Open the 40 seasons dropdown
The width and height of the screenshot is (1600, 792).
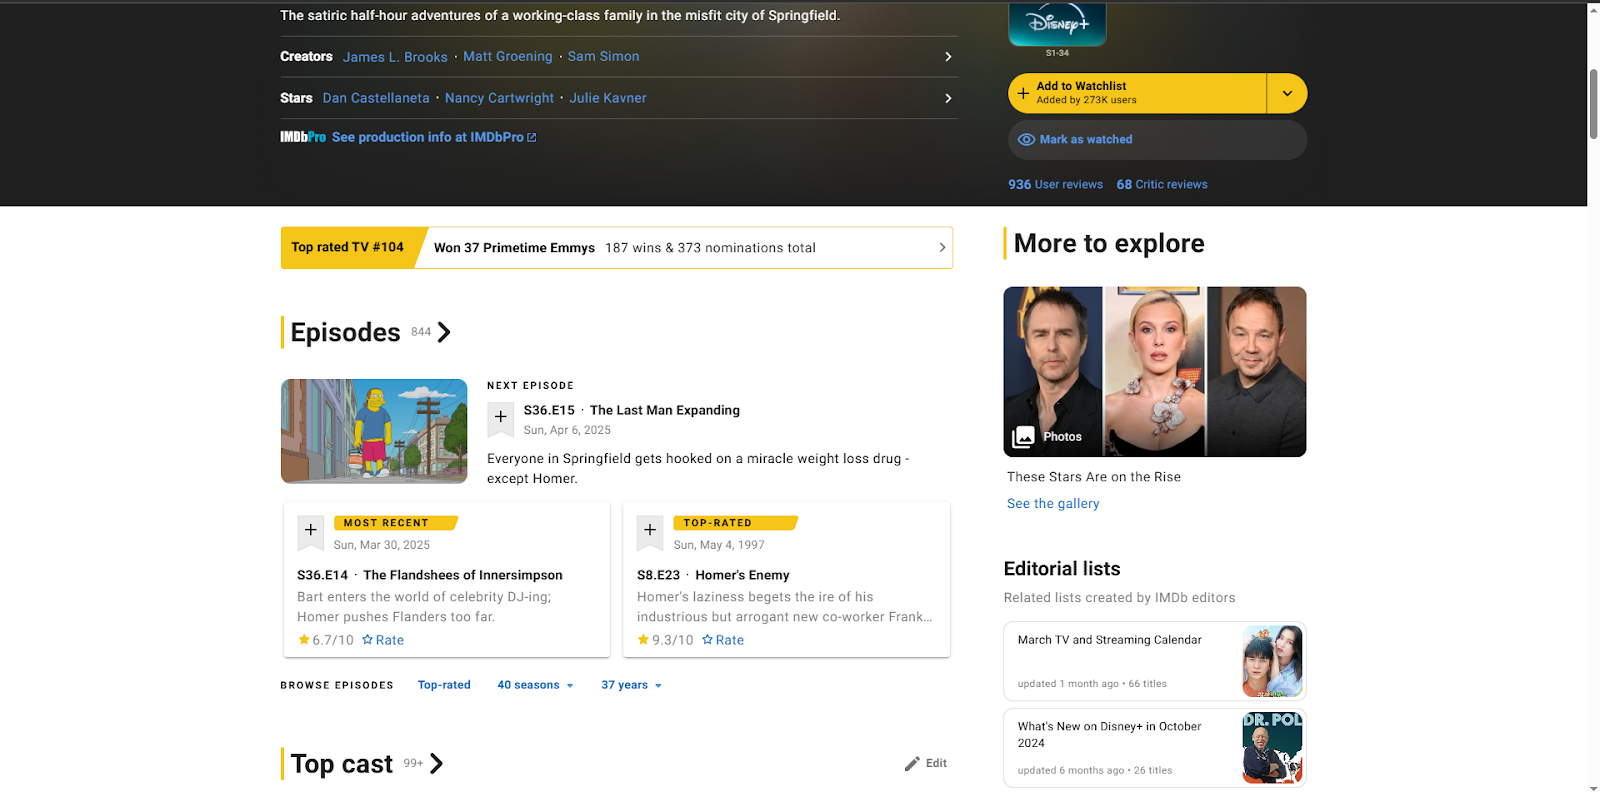point(535,685)
